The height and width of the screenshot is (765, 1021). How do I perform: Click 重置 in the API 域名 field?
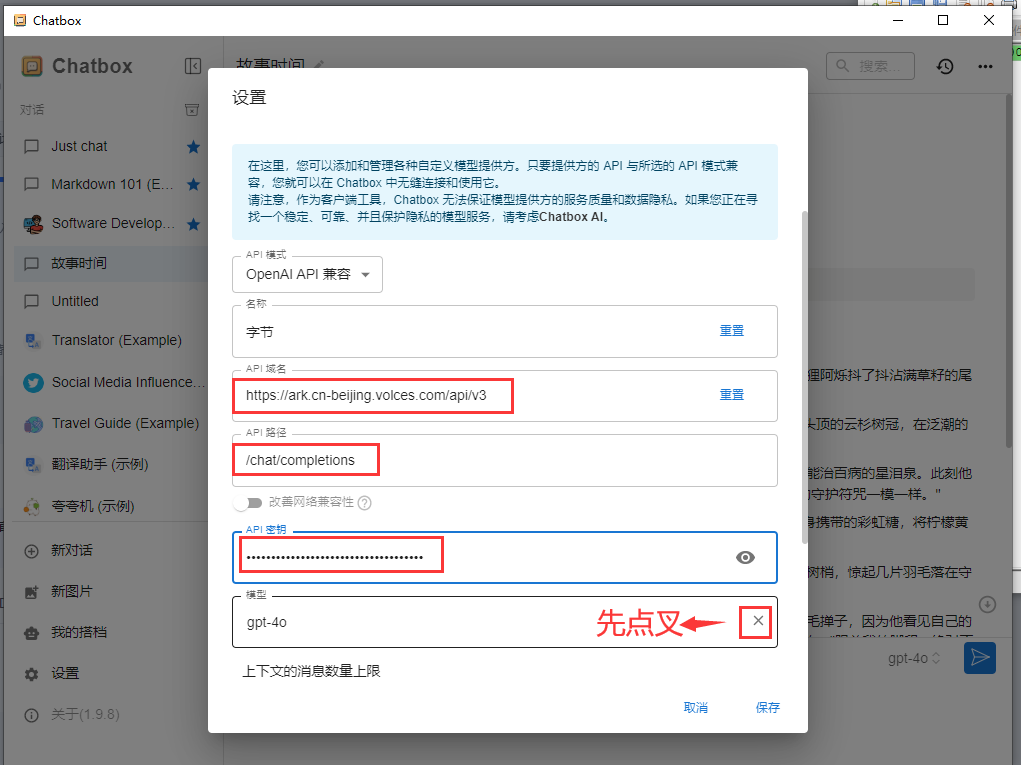[731, 395]
